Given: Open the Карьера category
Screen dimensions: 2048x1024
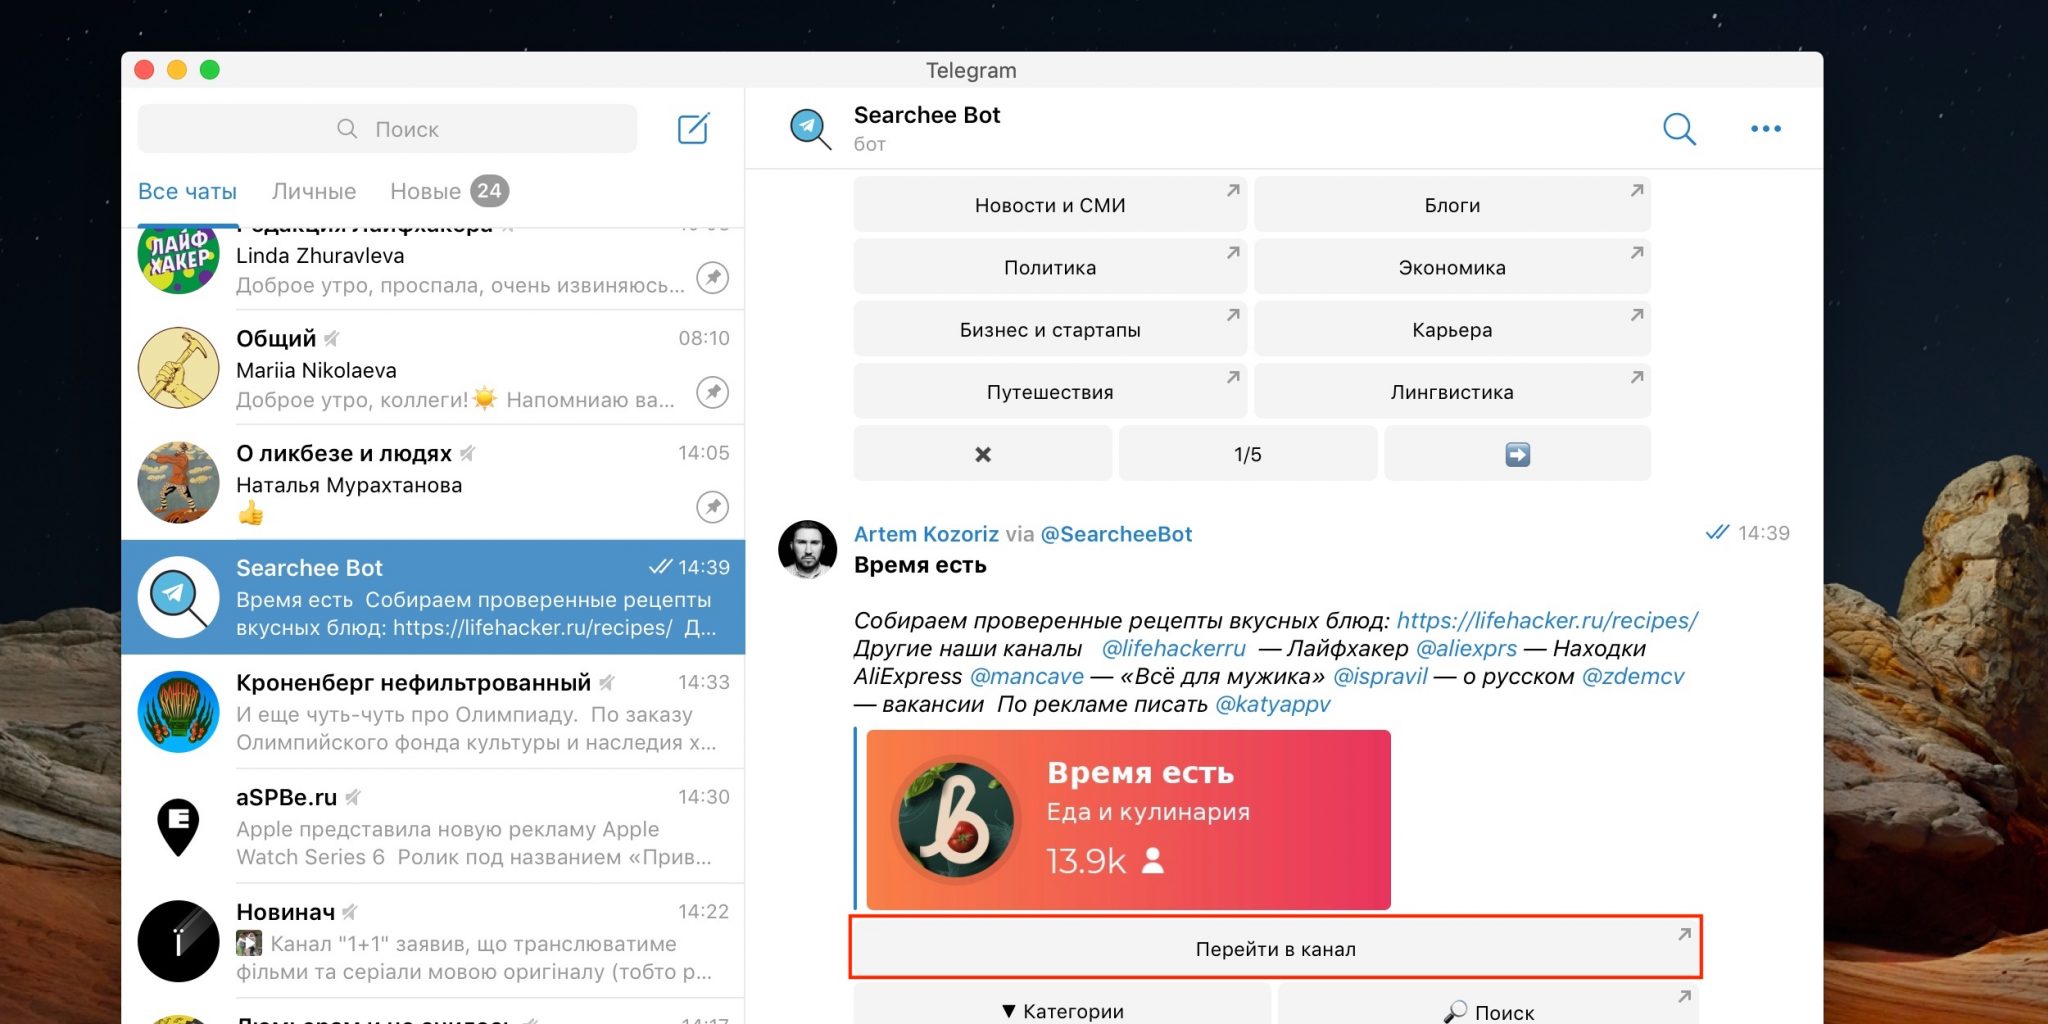Looking at the screenshot, I should [1452, 330].
